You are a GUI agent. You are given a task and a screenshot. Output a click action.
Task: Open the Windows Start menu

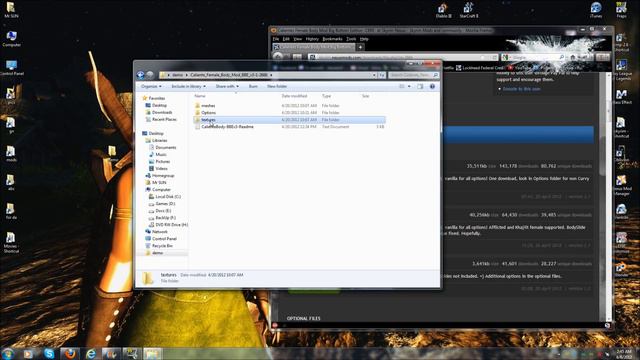[x=8, y=353]
